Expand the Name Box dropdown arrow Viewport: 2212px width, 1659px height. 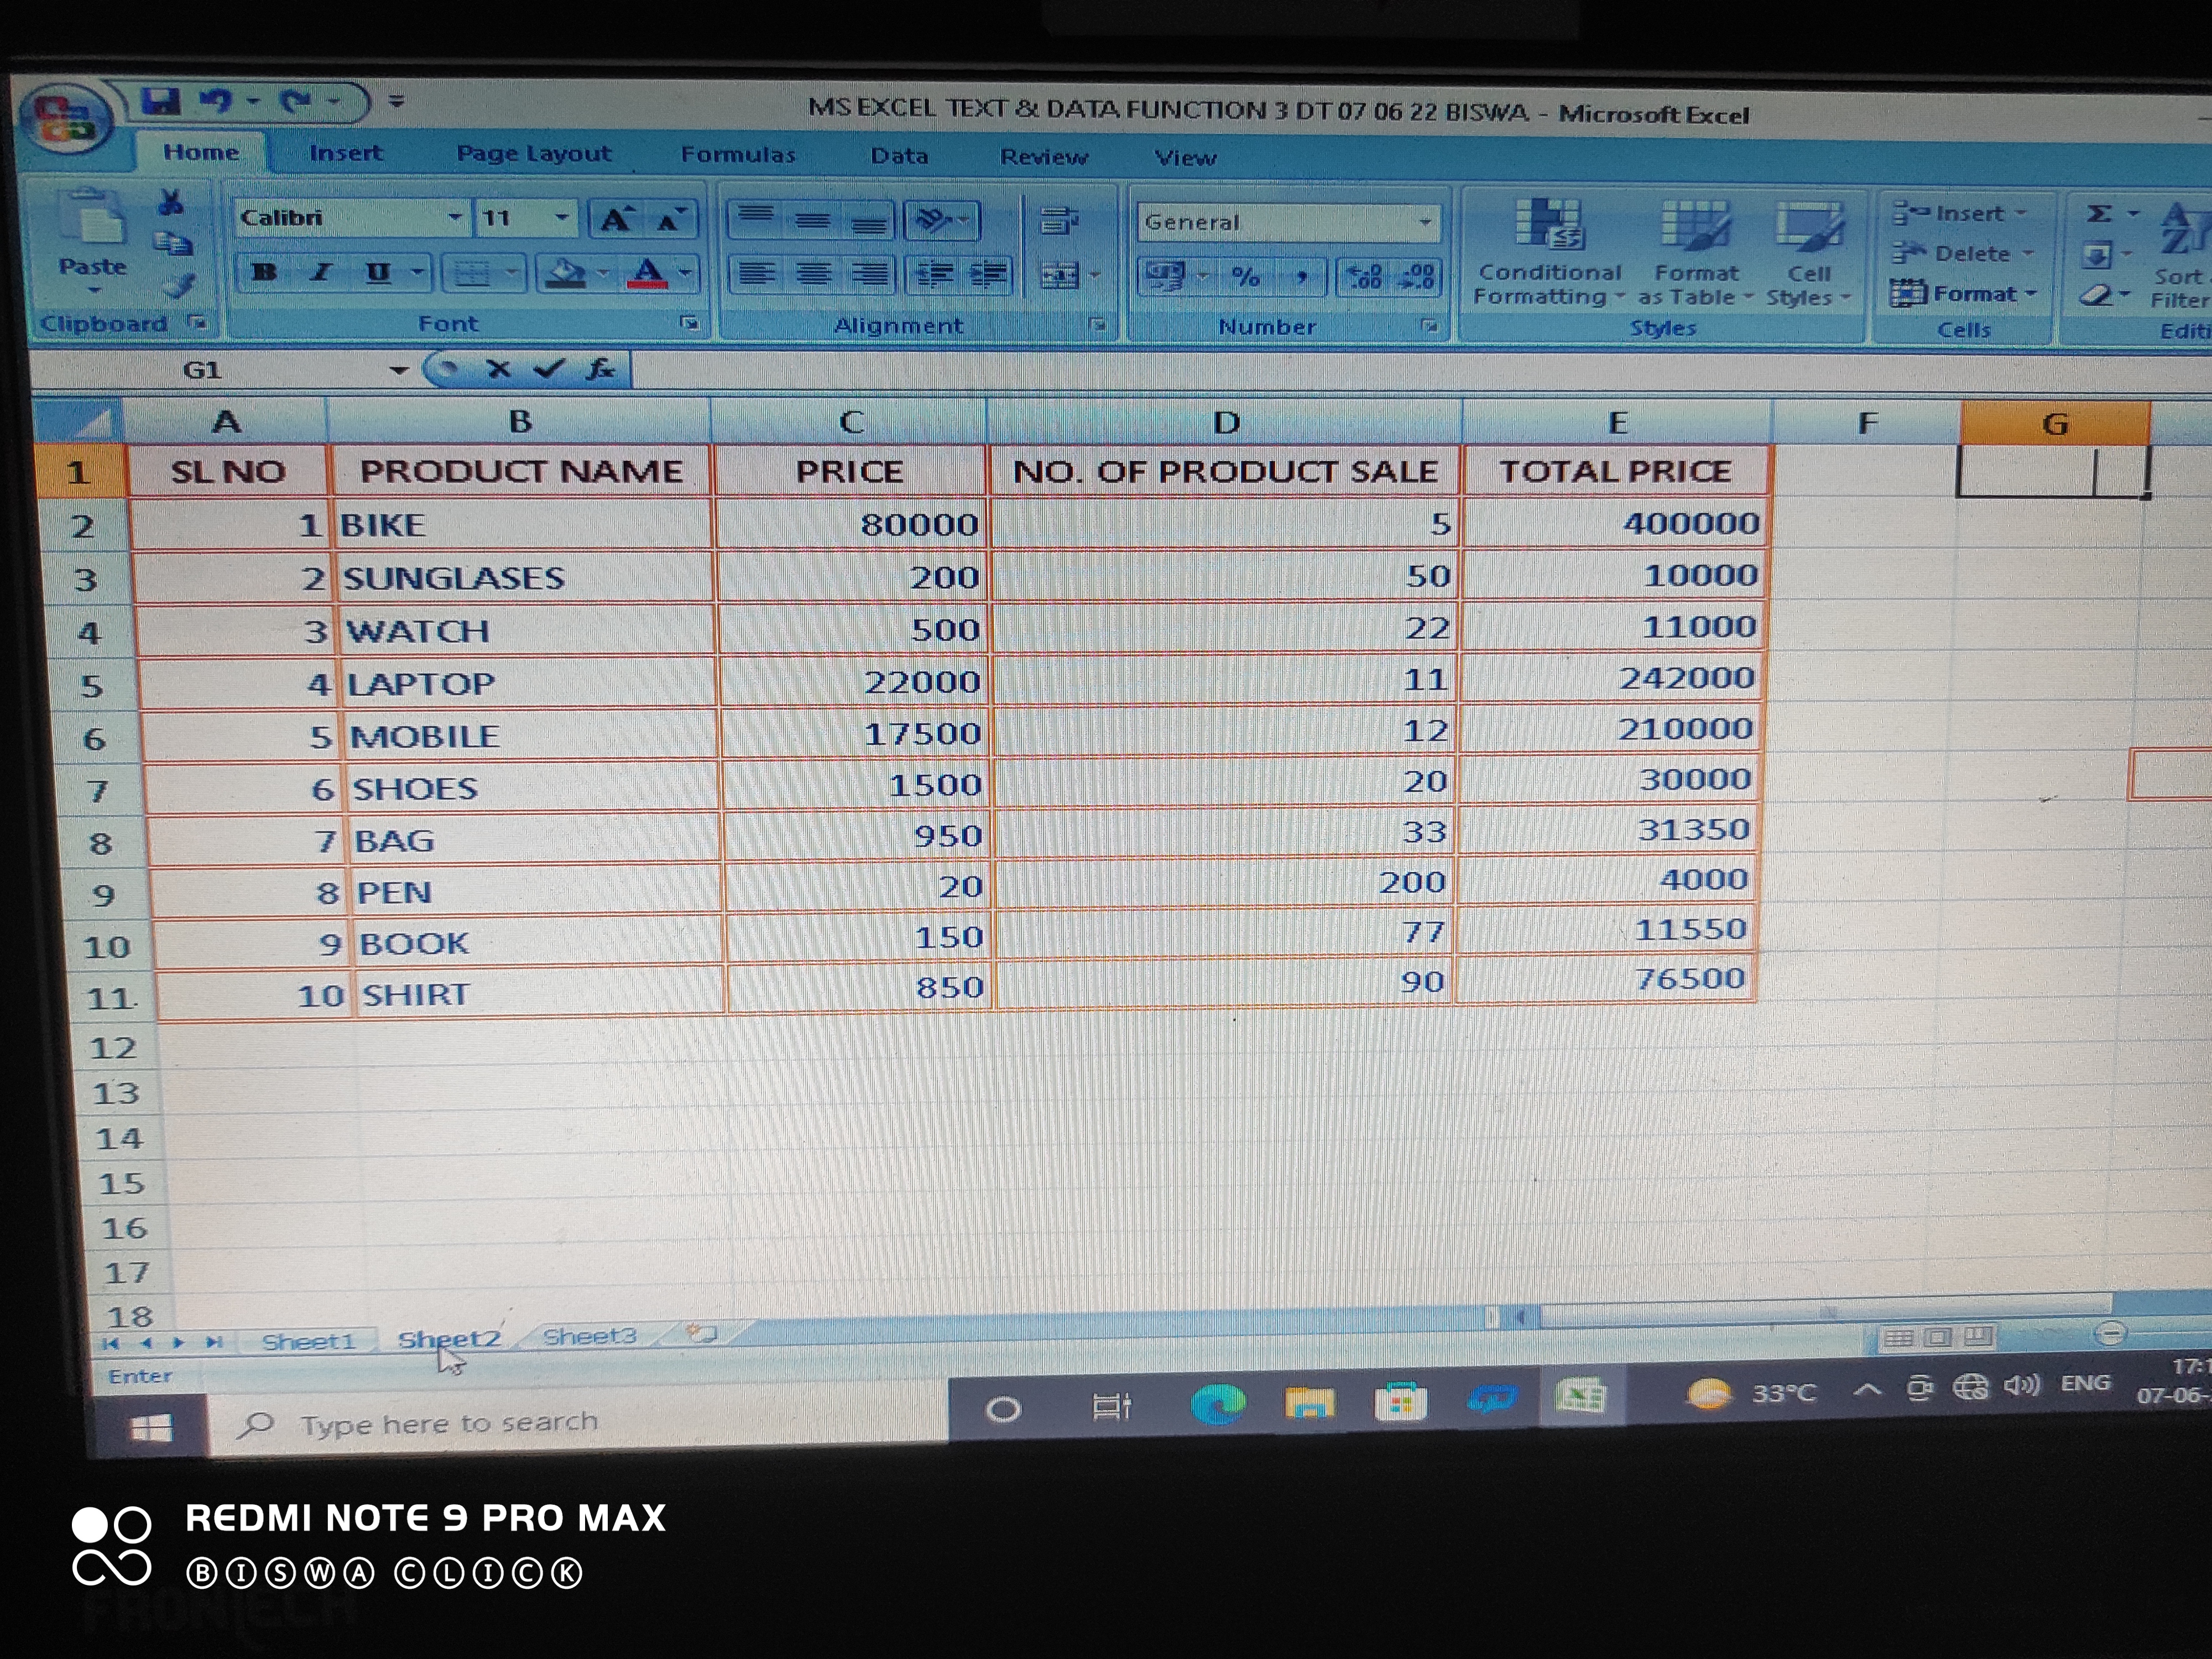tap(399, 370)
